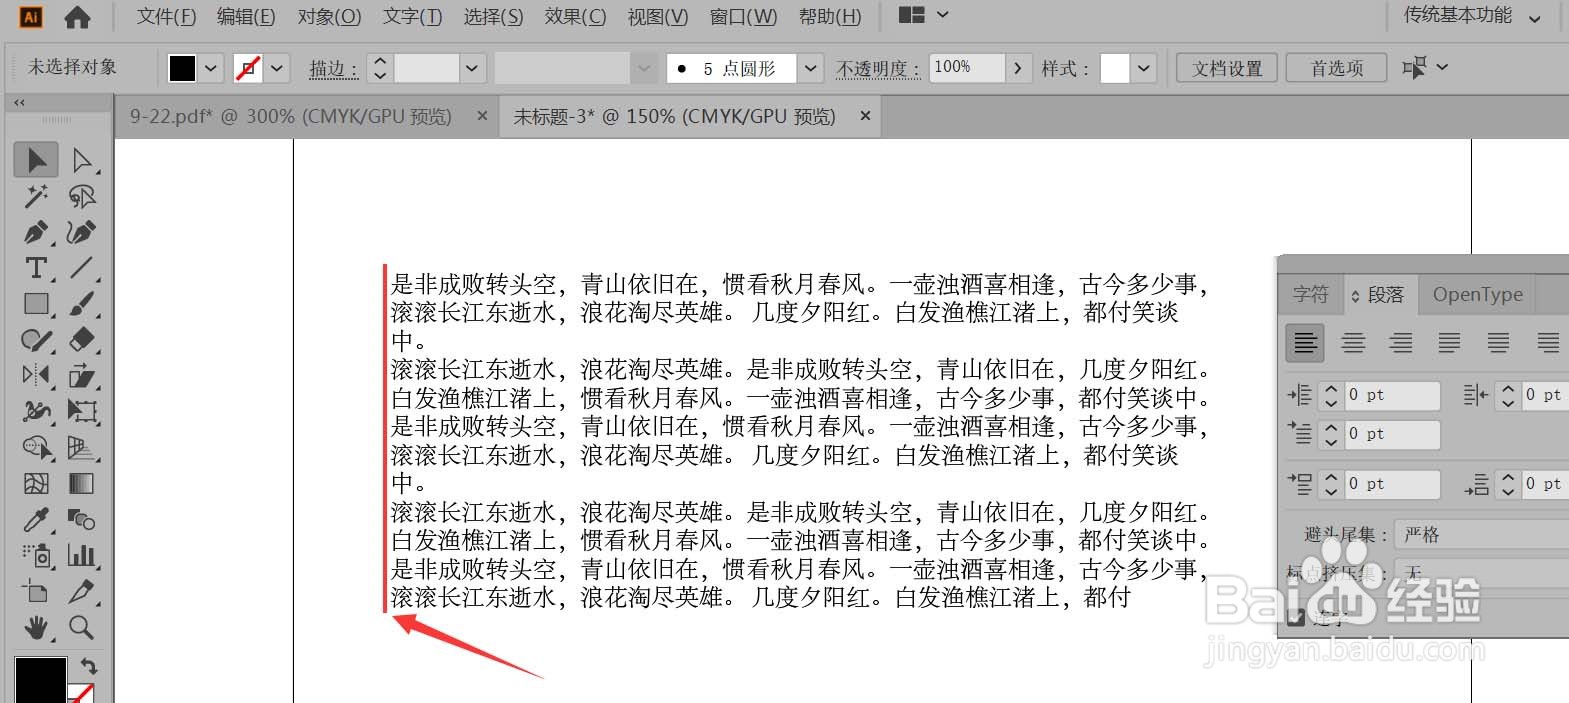Image resolution: width=1569 pixels, height=703 pixels.
Task: Pick the Eyedropper tool
Action: (x=36, y=519)
